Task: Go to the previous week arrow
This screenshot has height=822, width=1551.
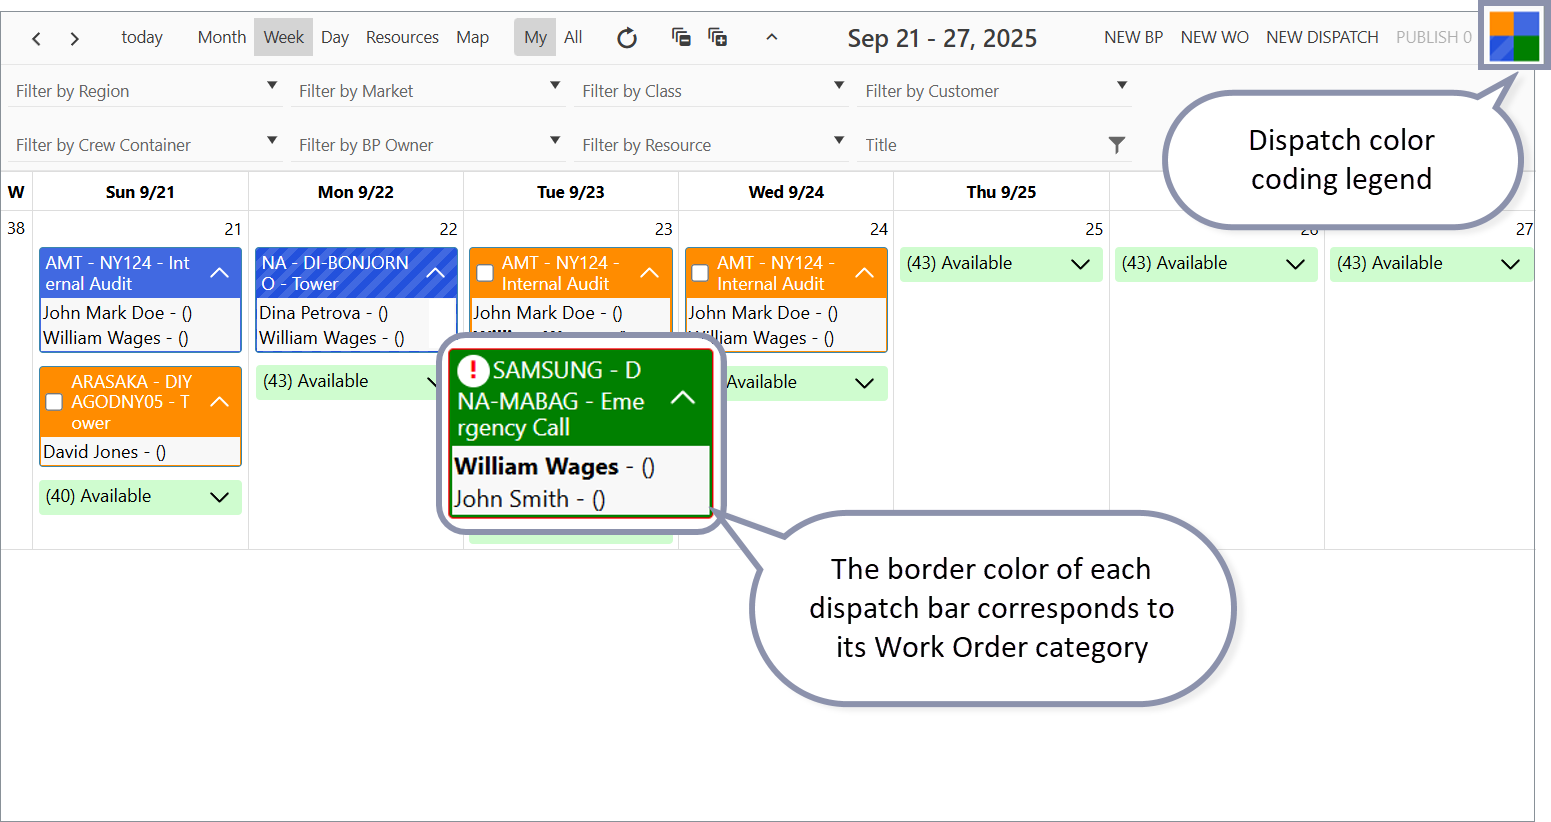Action: [36, 38]
